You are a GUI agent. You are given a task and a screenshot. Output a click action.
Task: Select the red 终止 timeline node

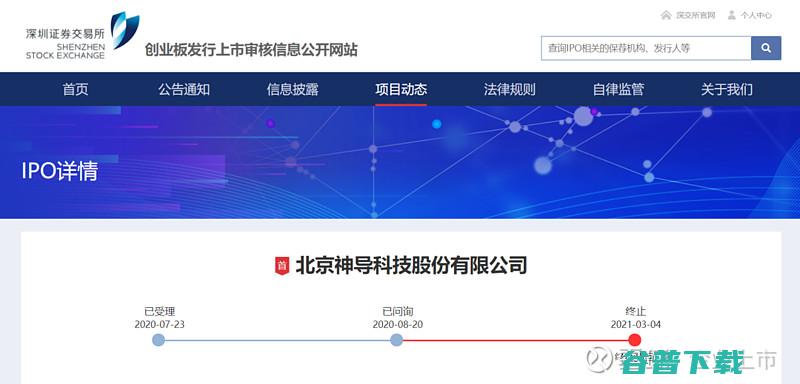click(635, 340)
